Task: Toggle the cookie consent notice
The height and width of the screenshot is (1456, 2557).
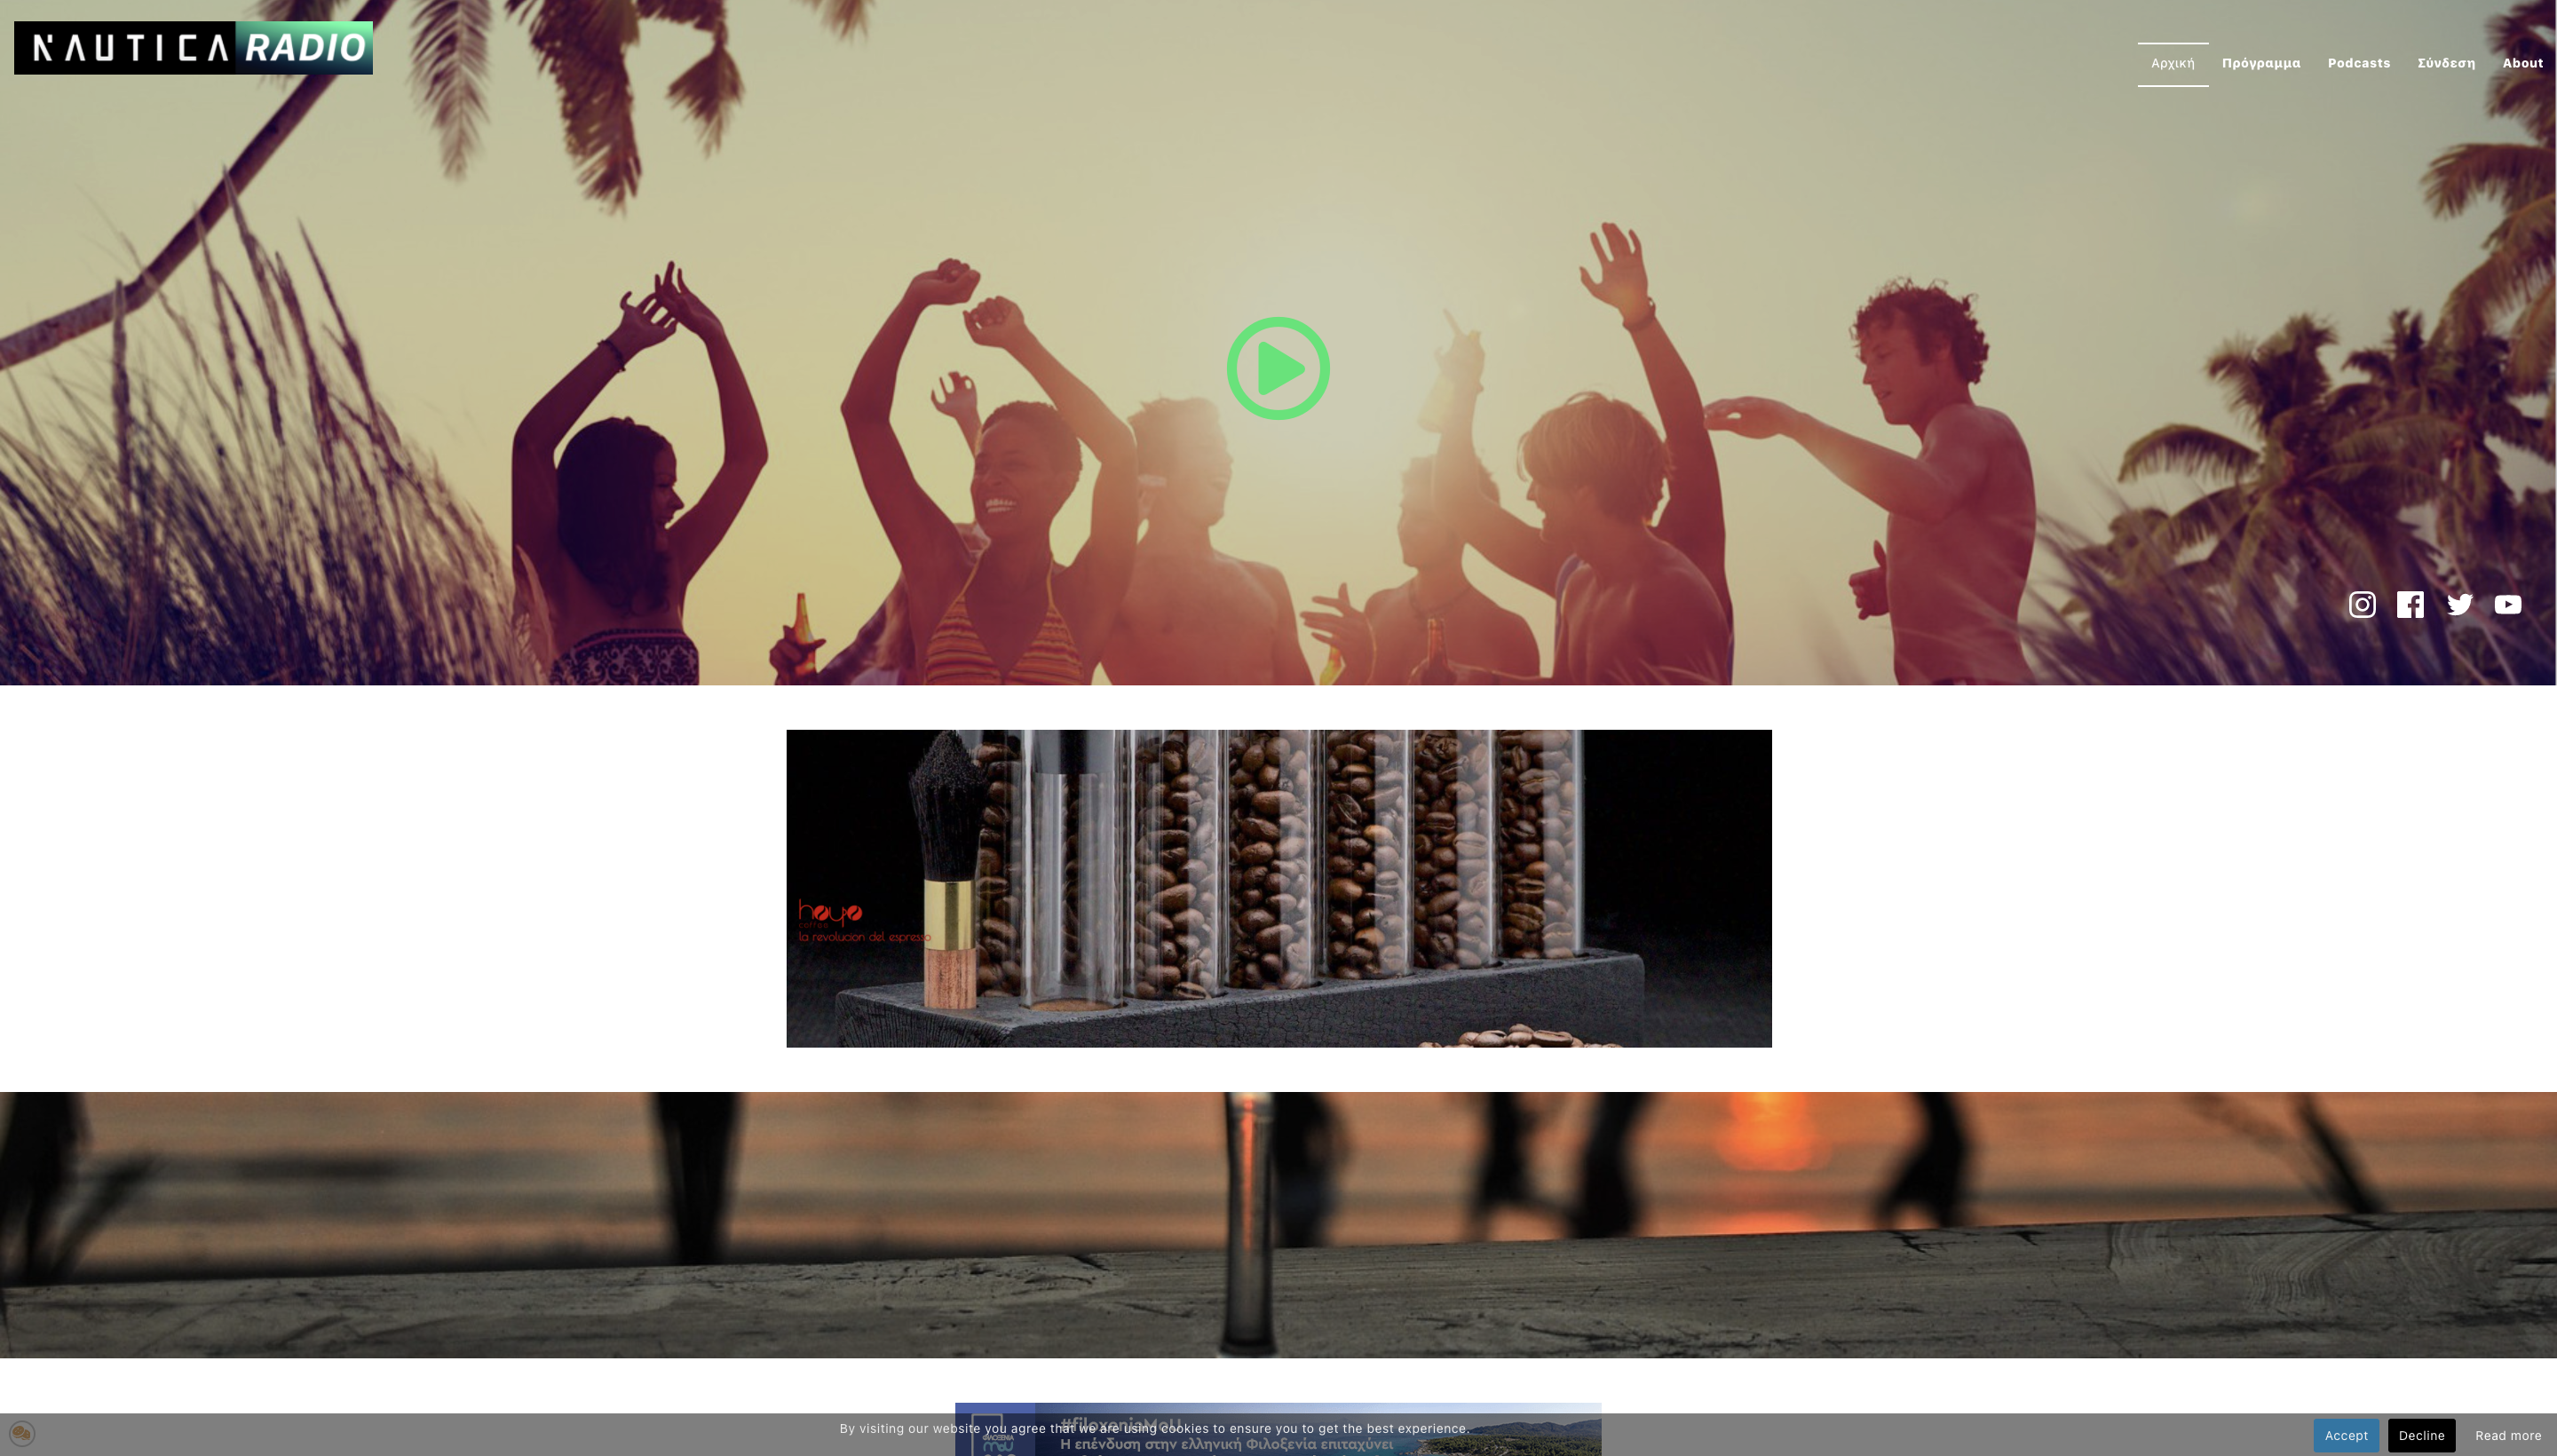Action: [23, 1433]
